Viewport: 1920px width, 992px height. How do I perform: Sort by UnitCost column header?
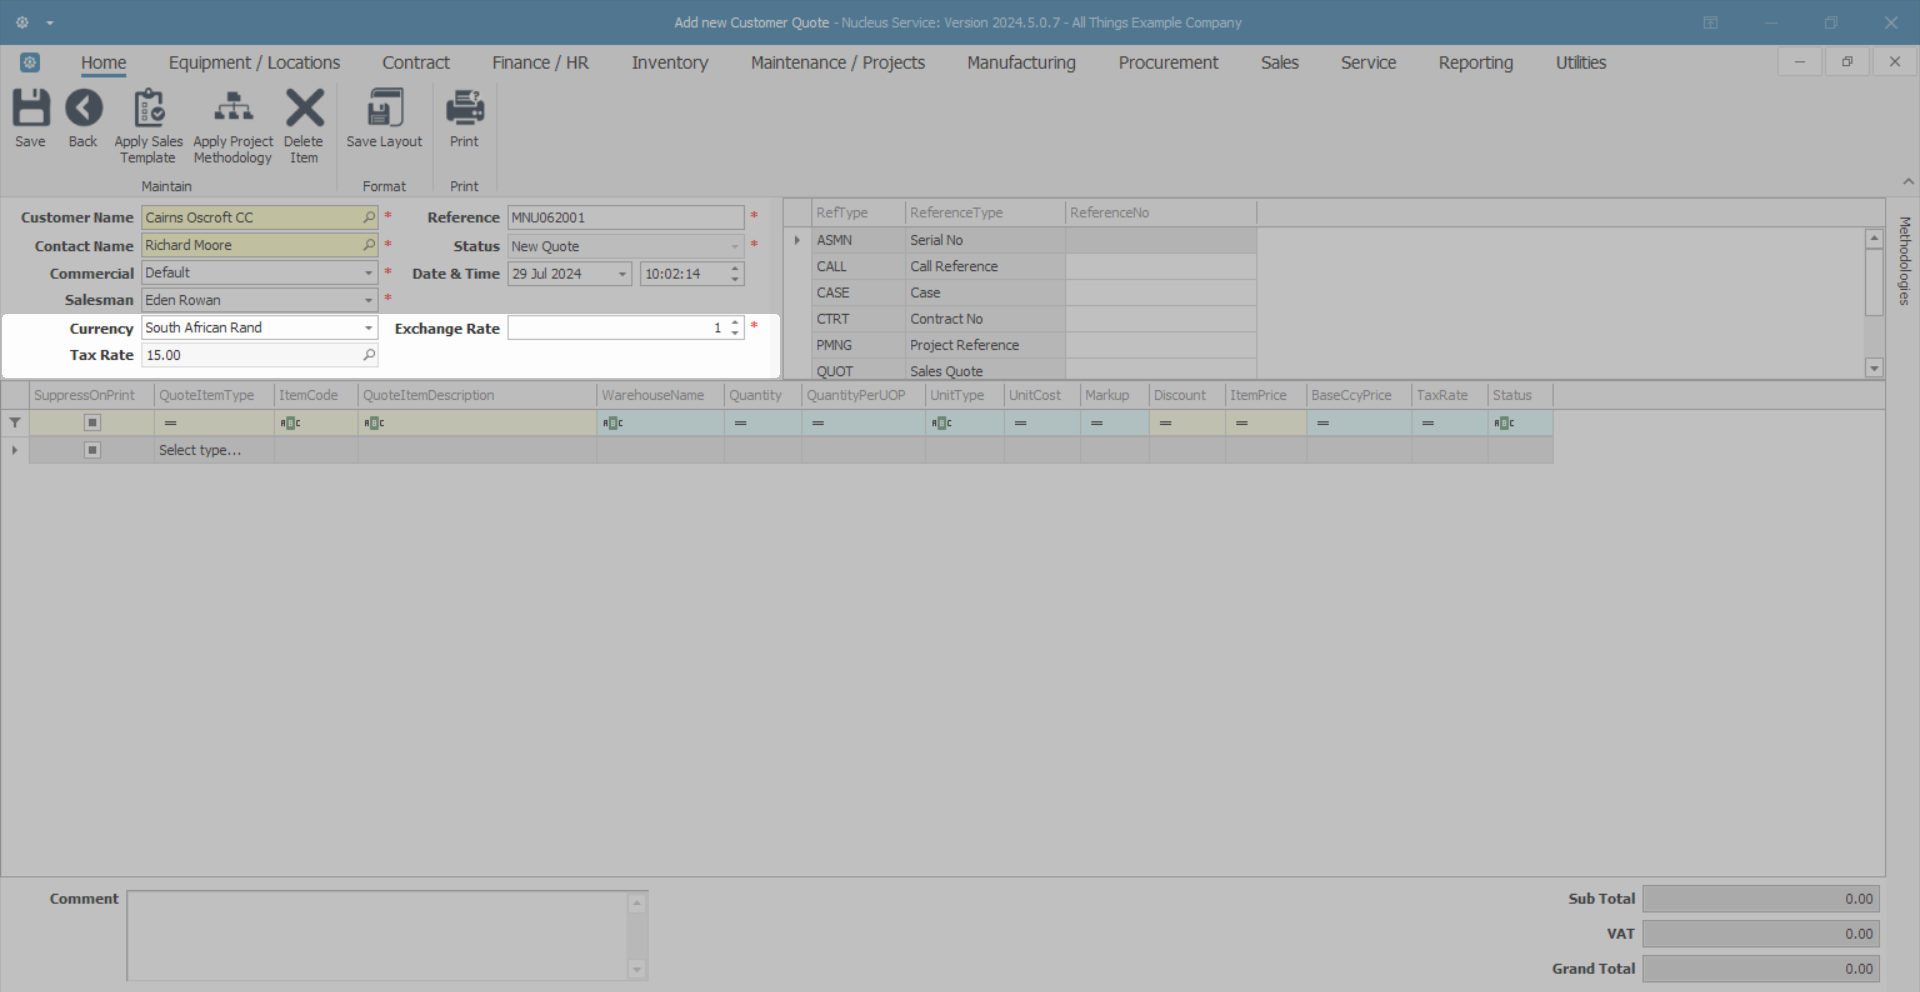[x=1042, y=395]
